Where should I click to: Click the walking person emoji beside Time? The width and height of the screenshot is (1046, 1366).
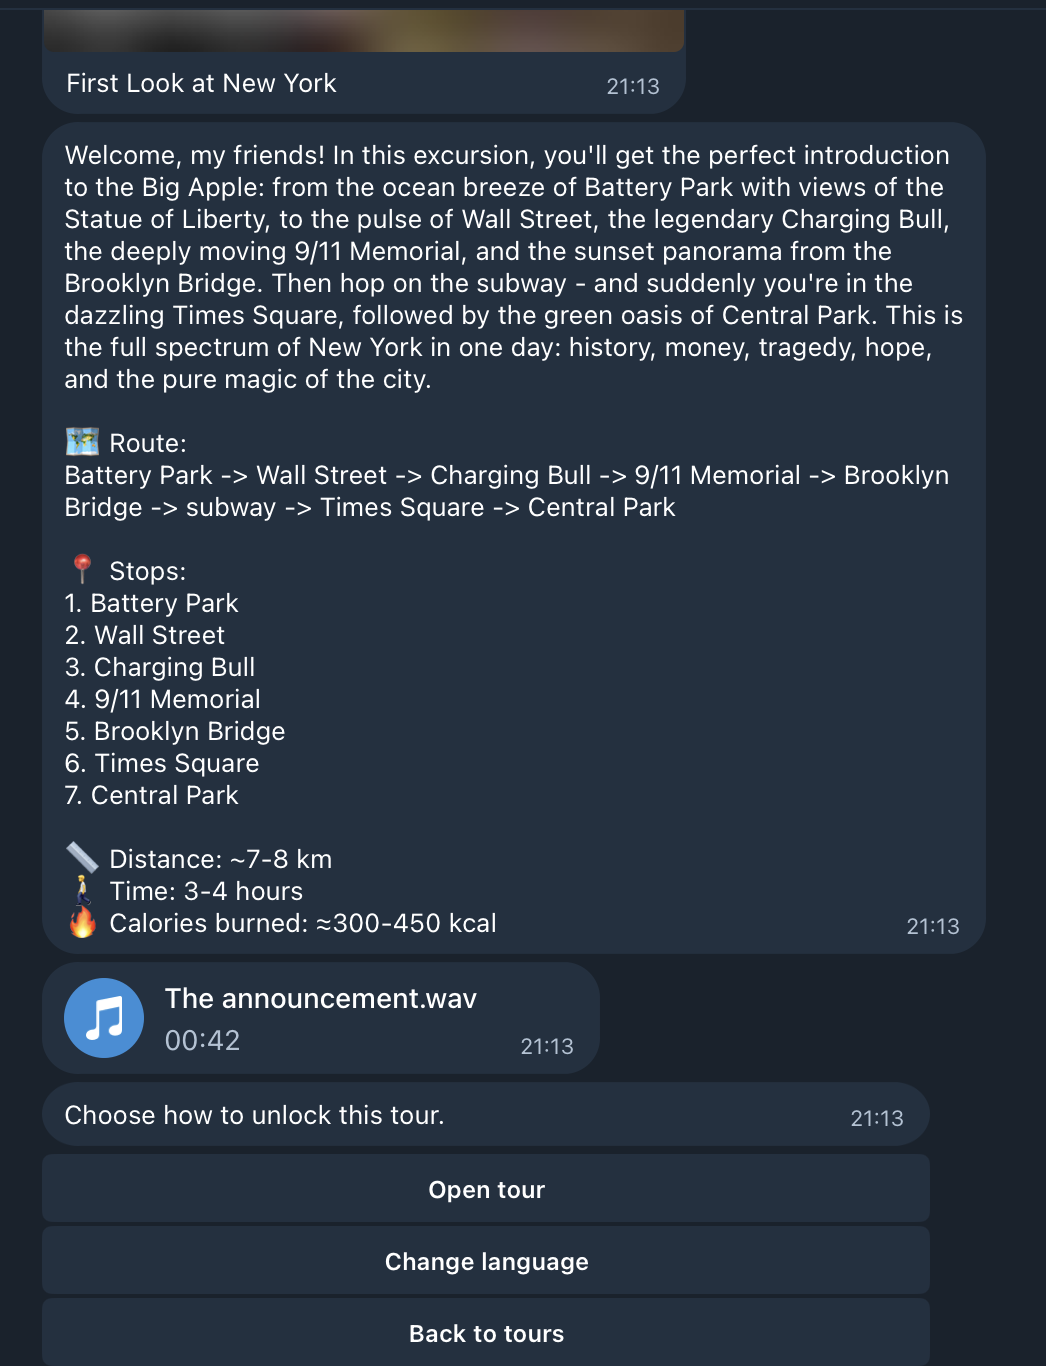82,890
